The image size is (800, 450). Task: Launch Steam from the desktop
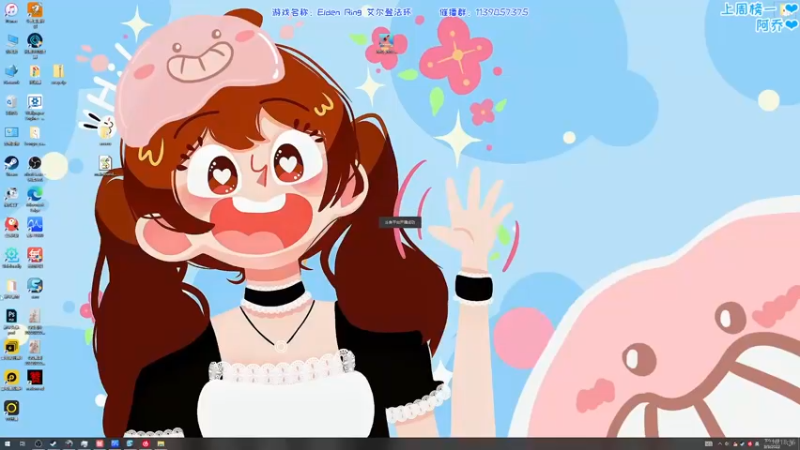[x=11, y=163]
